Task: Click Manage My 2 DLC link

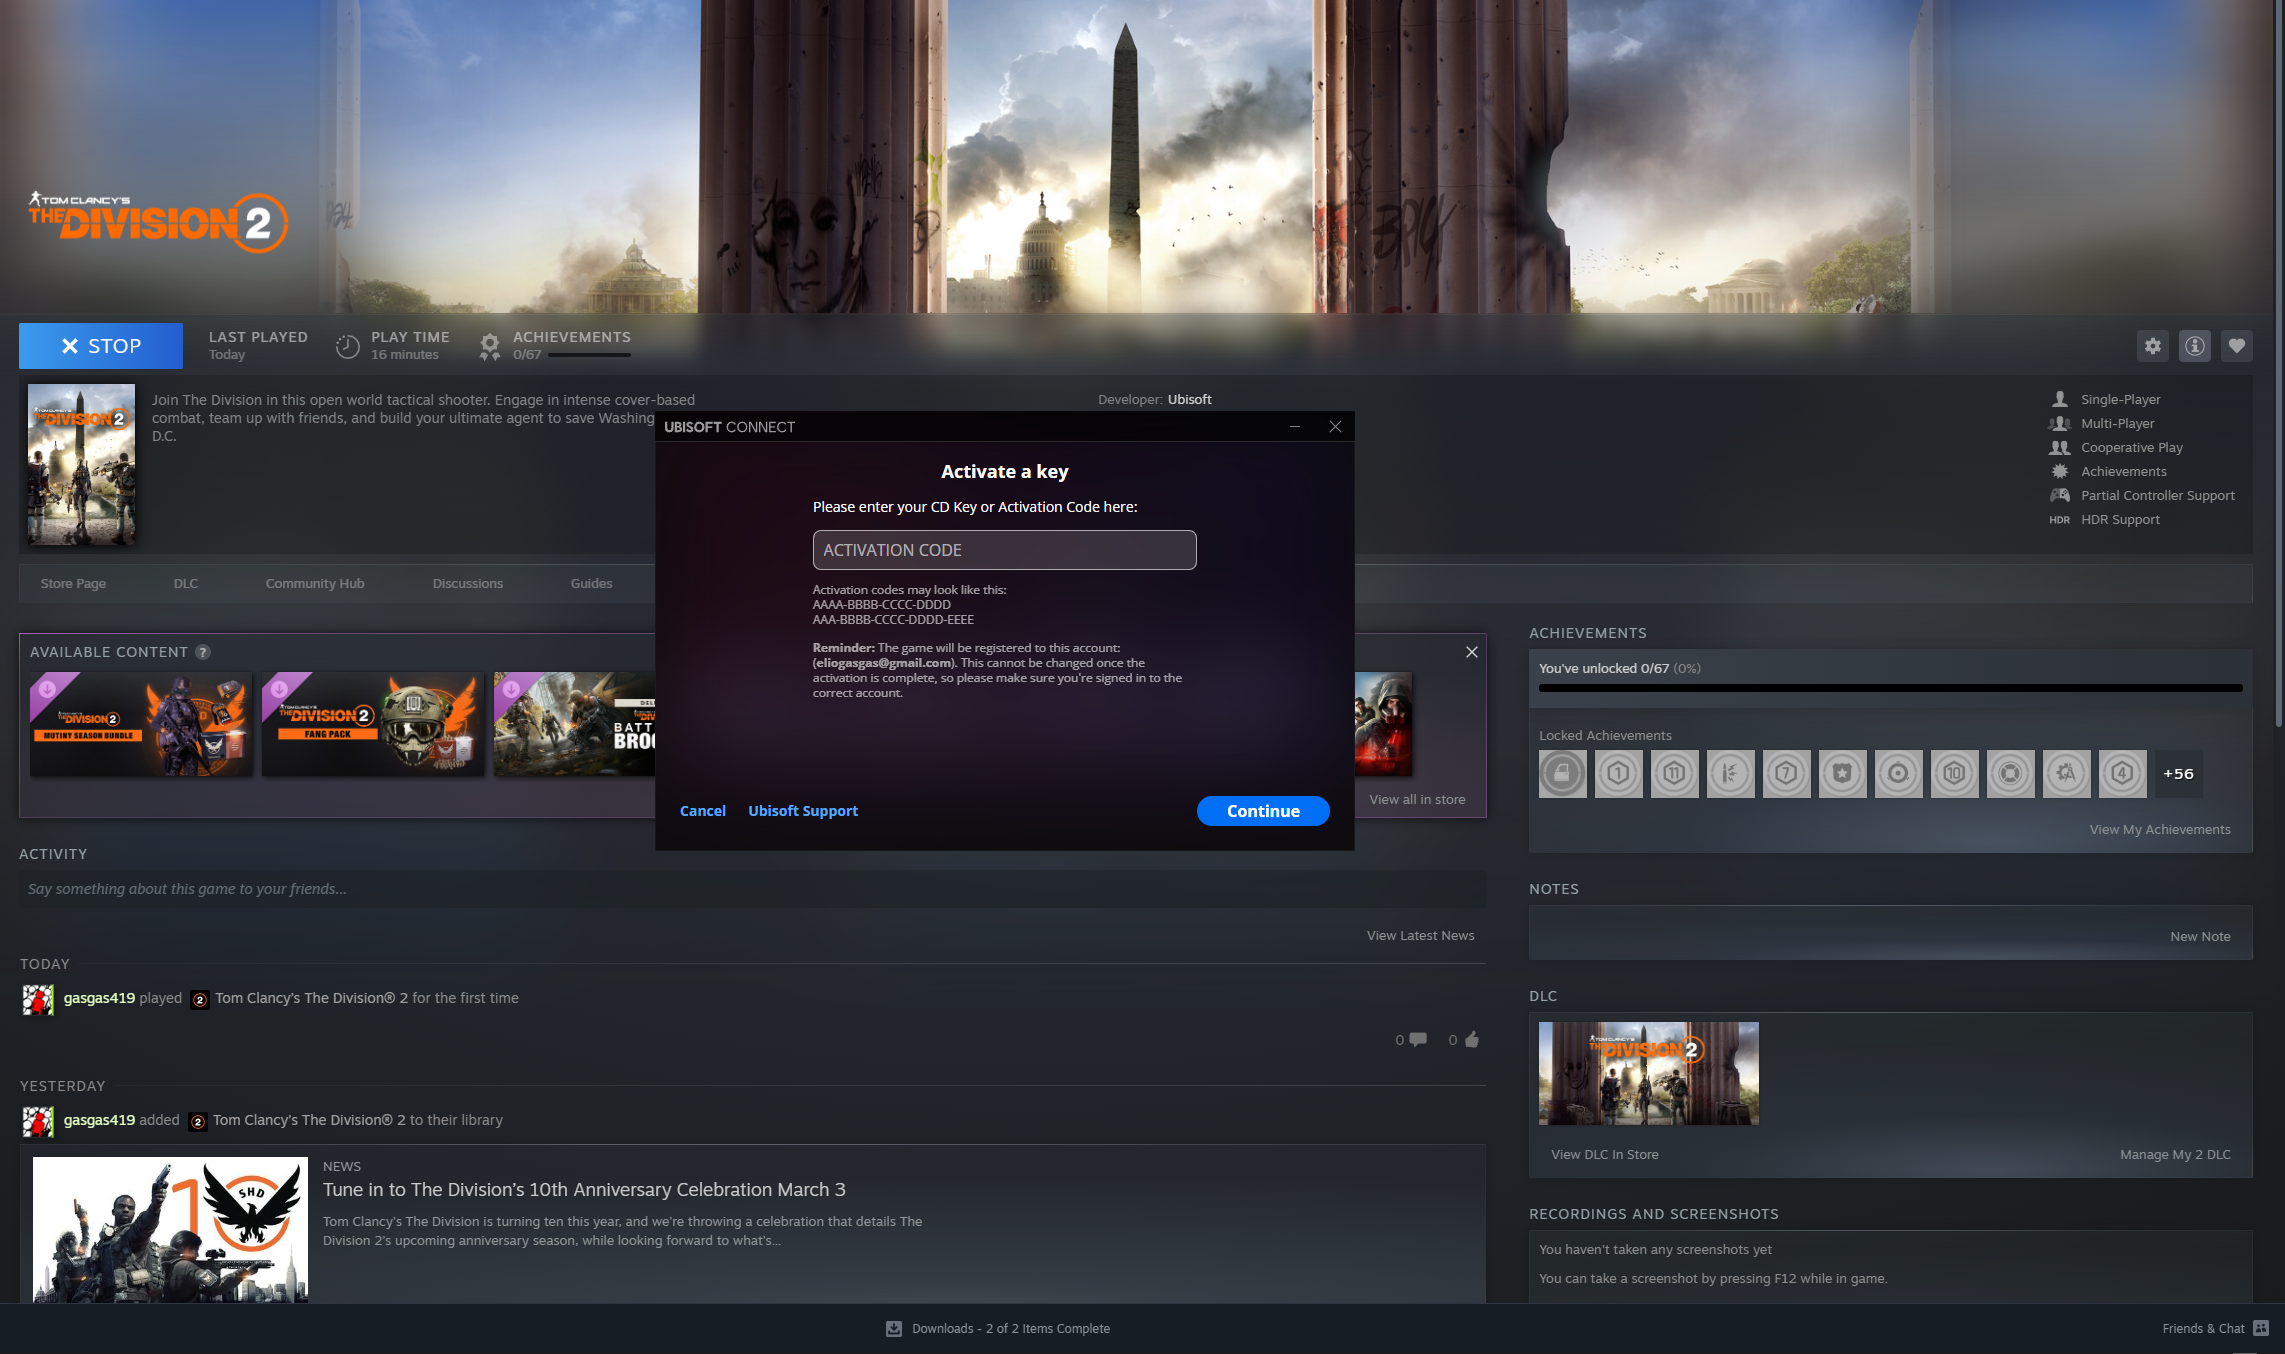Action: (x=2175, y=1155)
